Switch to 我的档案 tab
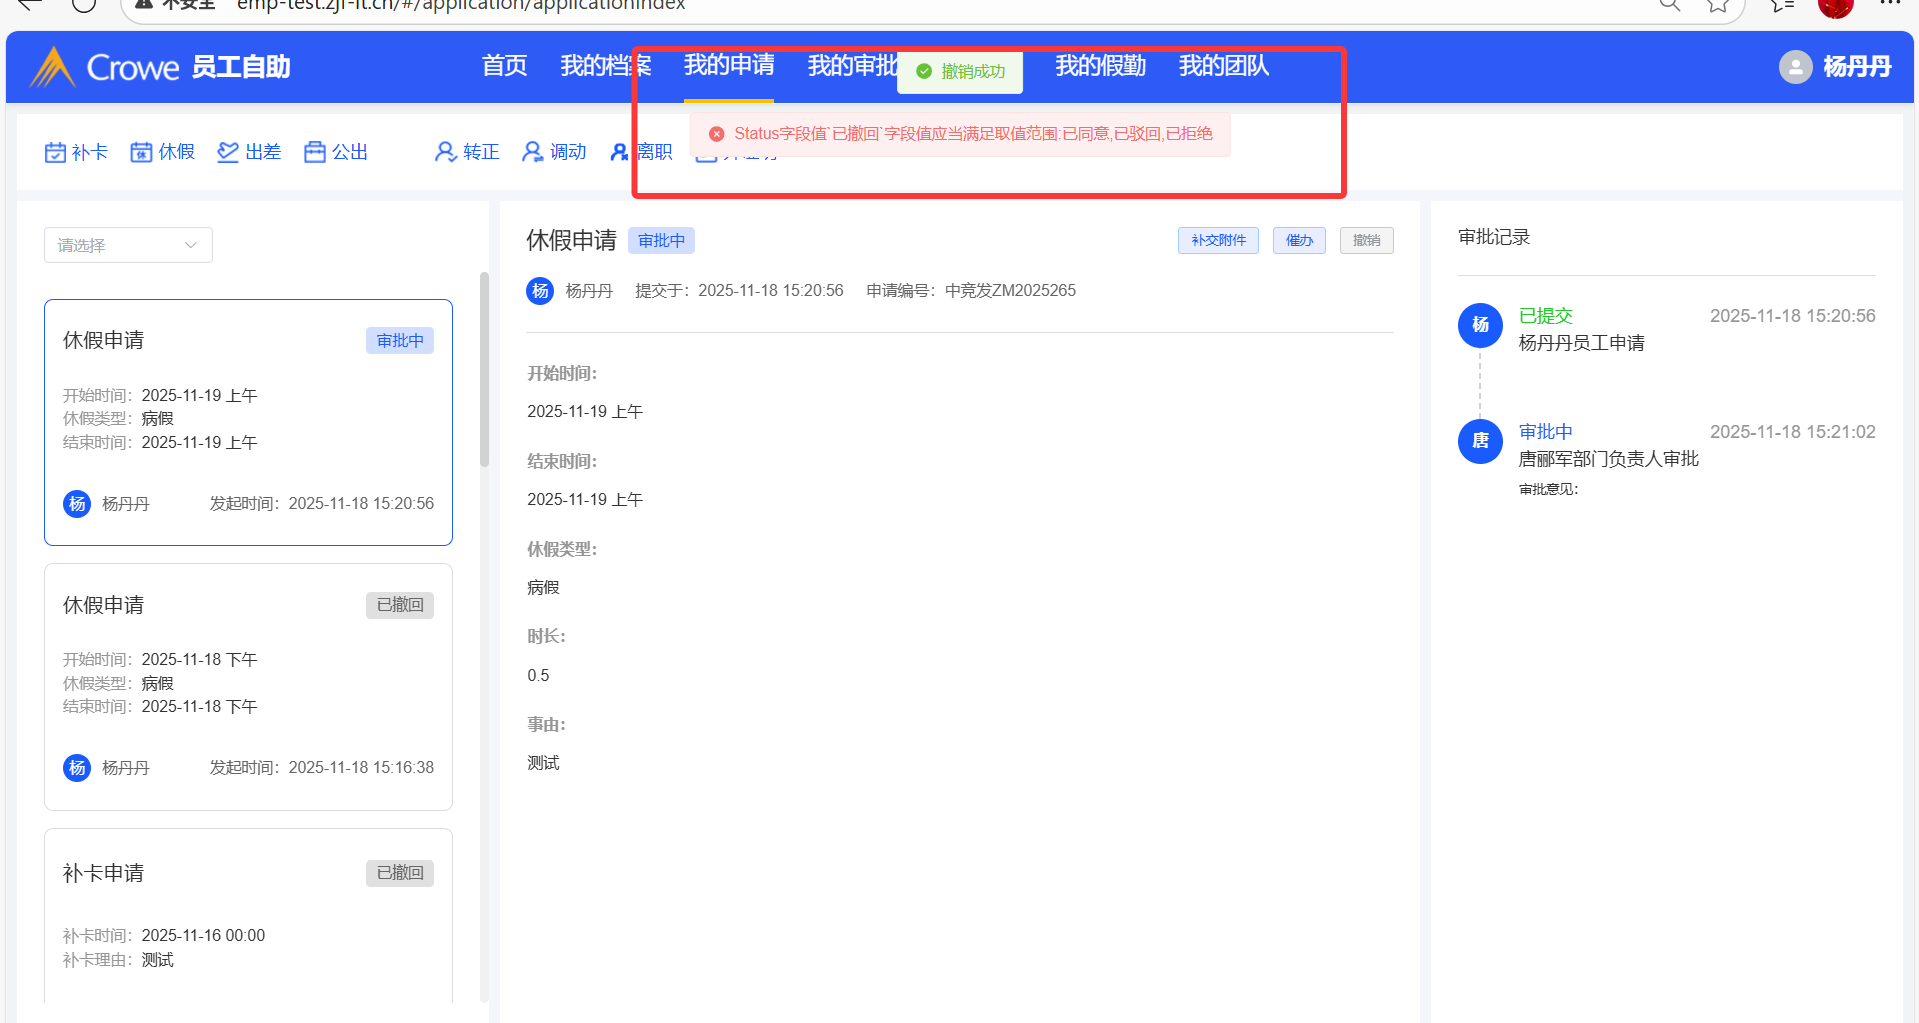The height and width of the screenshot is (1023, 1919). [x=606, y=66]
